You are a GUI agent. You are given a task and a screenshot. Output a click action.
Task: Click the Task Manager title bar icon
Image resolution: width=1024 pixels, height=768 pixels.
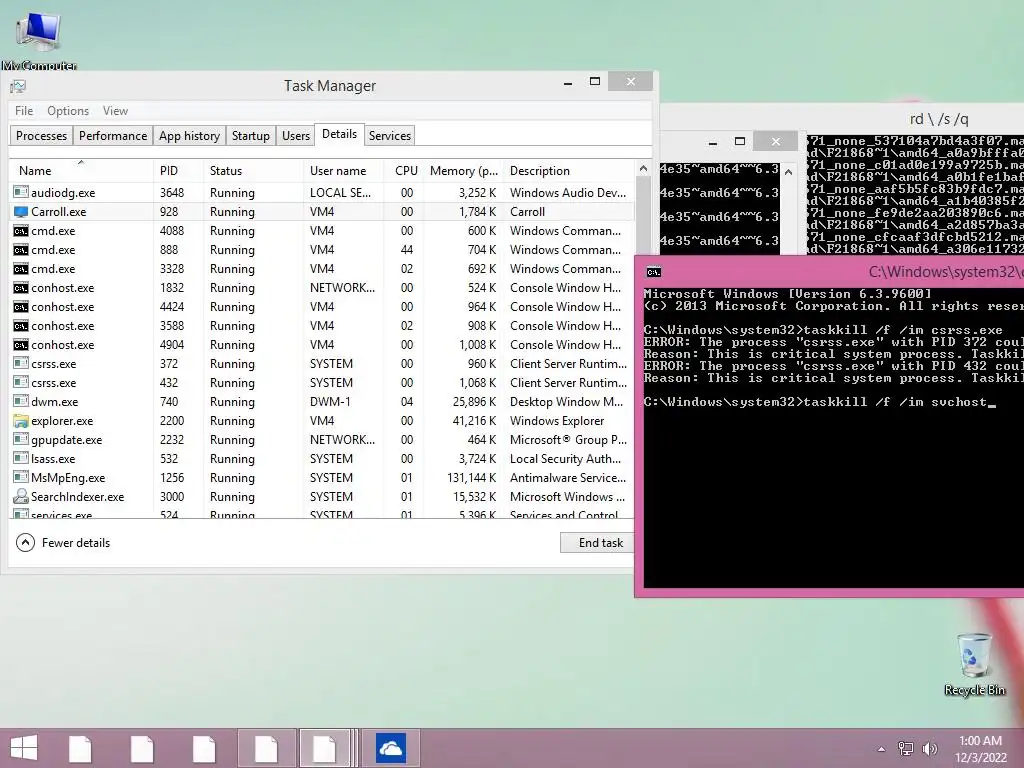(18, 86)
